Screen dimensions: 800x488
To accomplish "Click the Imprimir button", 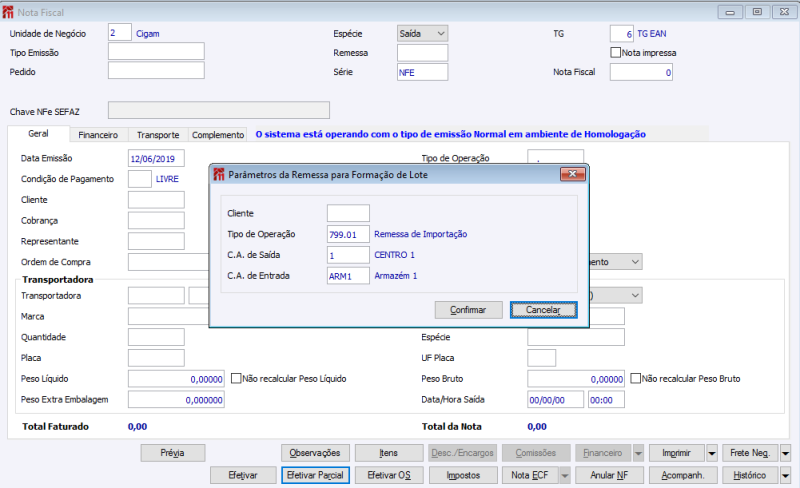I will tap(677, 453).
